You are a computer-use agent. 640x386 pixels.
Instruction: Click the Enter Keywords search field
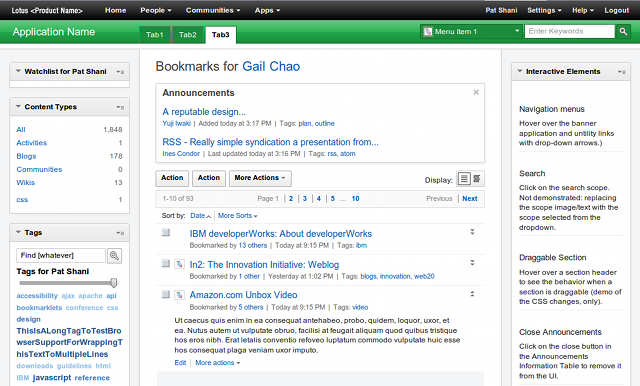(x=569, y=31)
